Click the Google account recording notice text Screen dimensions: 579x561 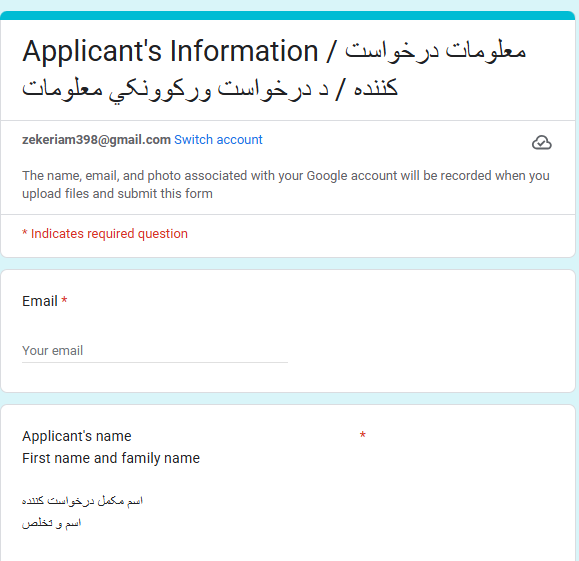coord(285,184)
